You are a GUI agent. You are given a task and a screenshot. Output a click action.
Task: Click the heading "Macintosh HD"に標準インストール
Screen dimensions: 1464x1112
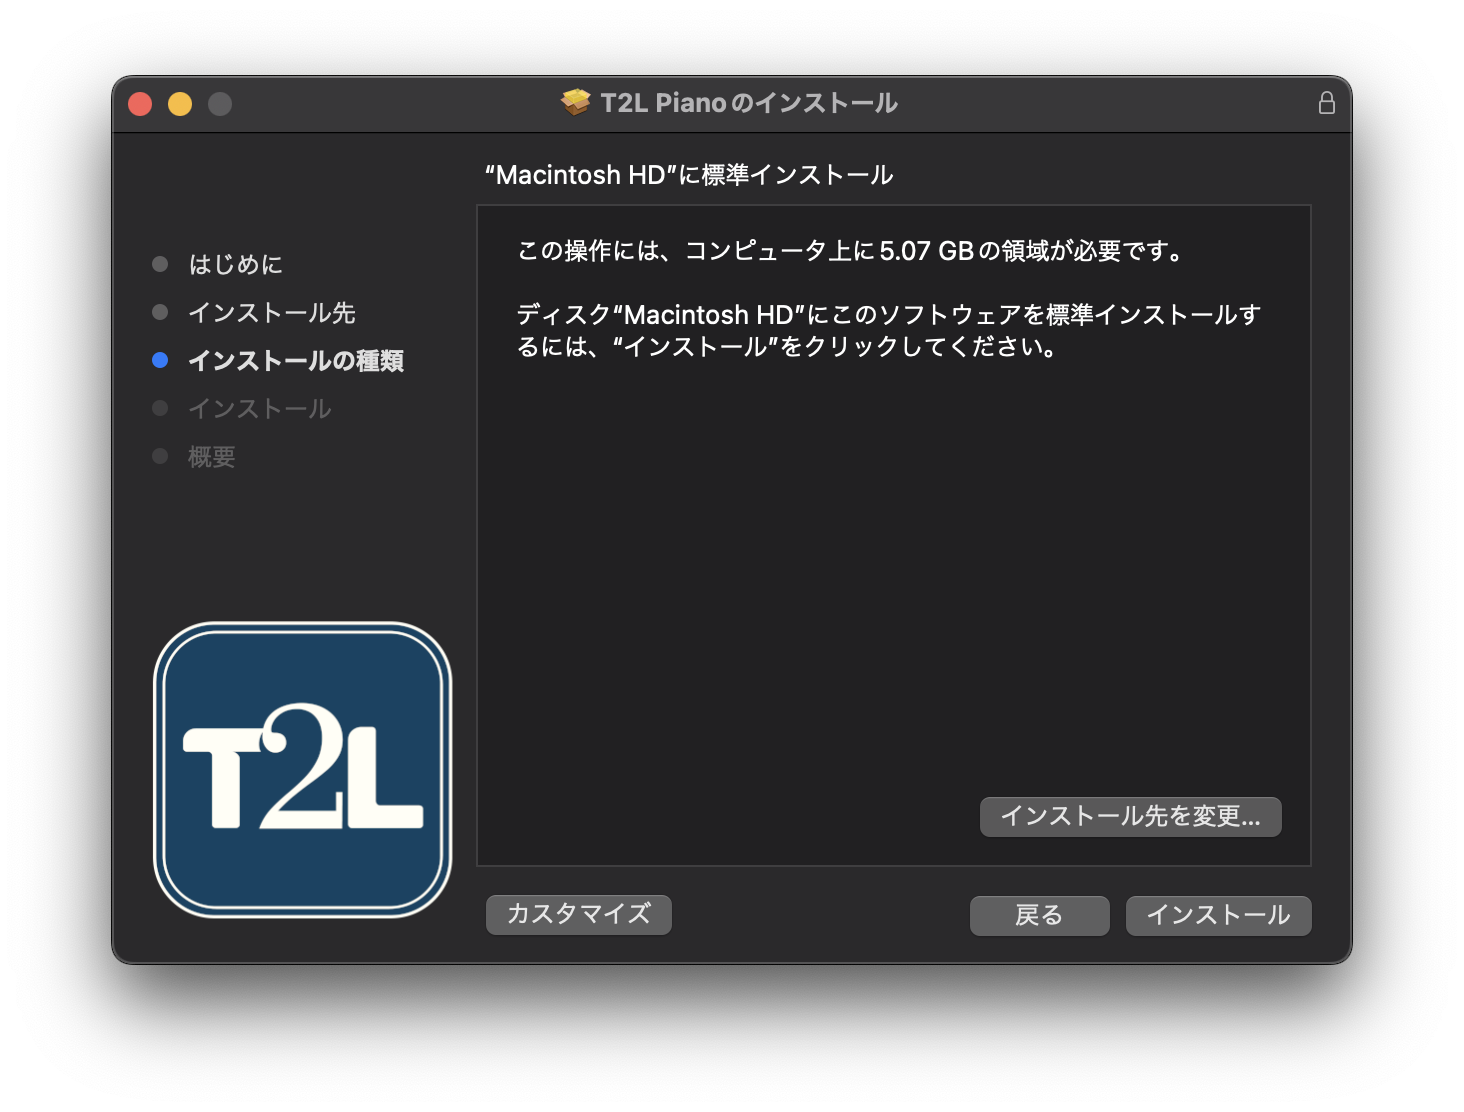(688, 175)
